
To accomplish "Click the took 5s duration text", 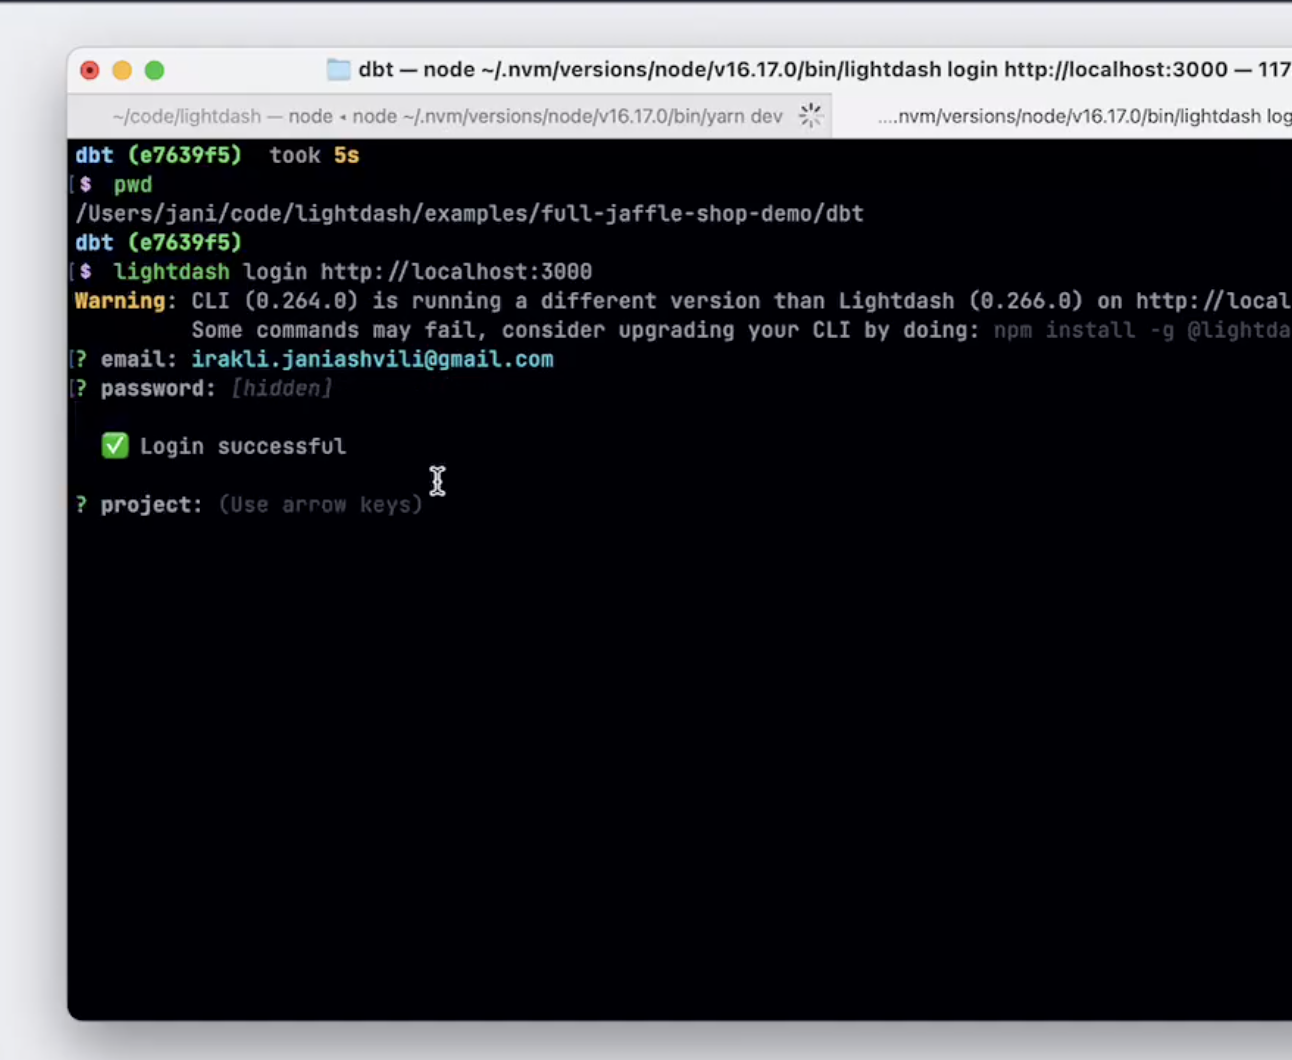I will pos(313,155).
